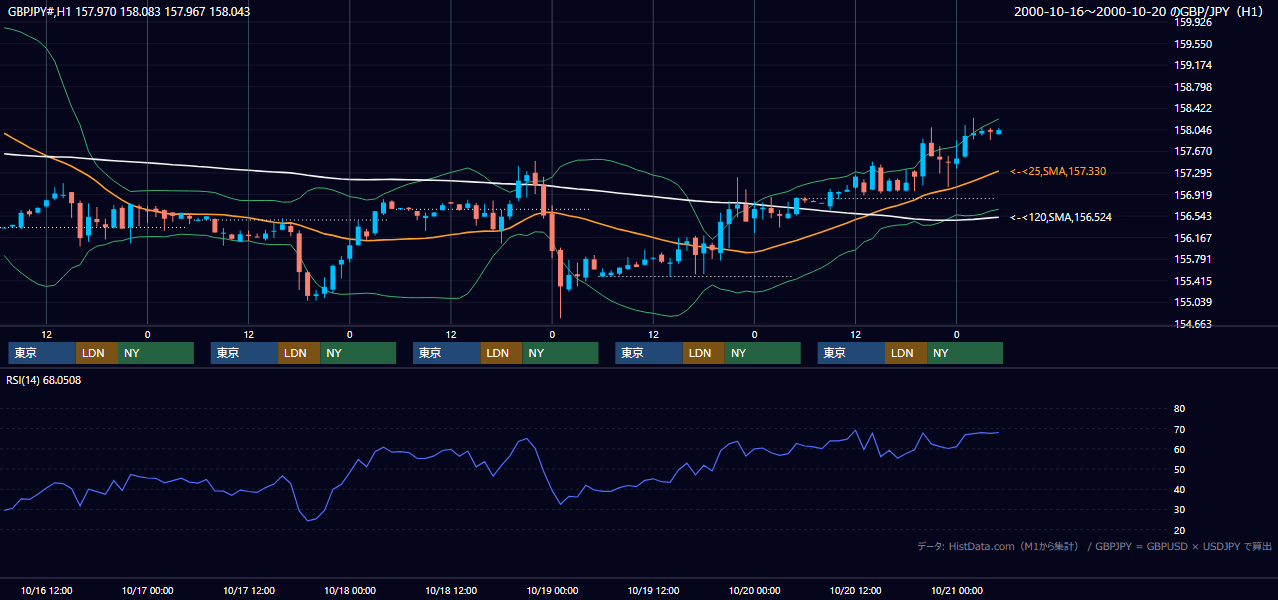Click the 10/16 12:00 date label
Image resolution: width=1278 pixels, height=600 pixels.
46,590
